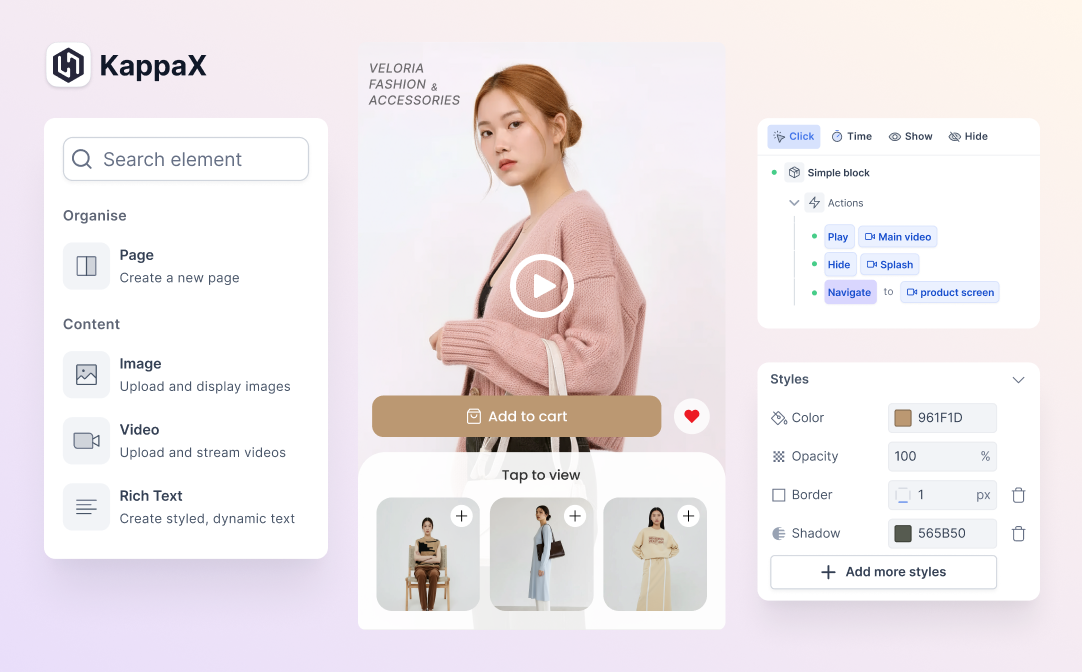Select the Image element icon in the sidebar
Image resolution: width=1082 pixels, height=672 pixels.
(x=86, y=375)
